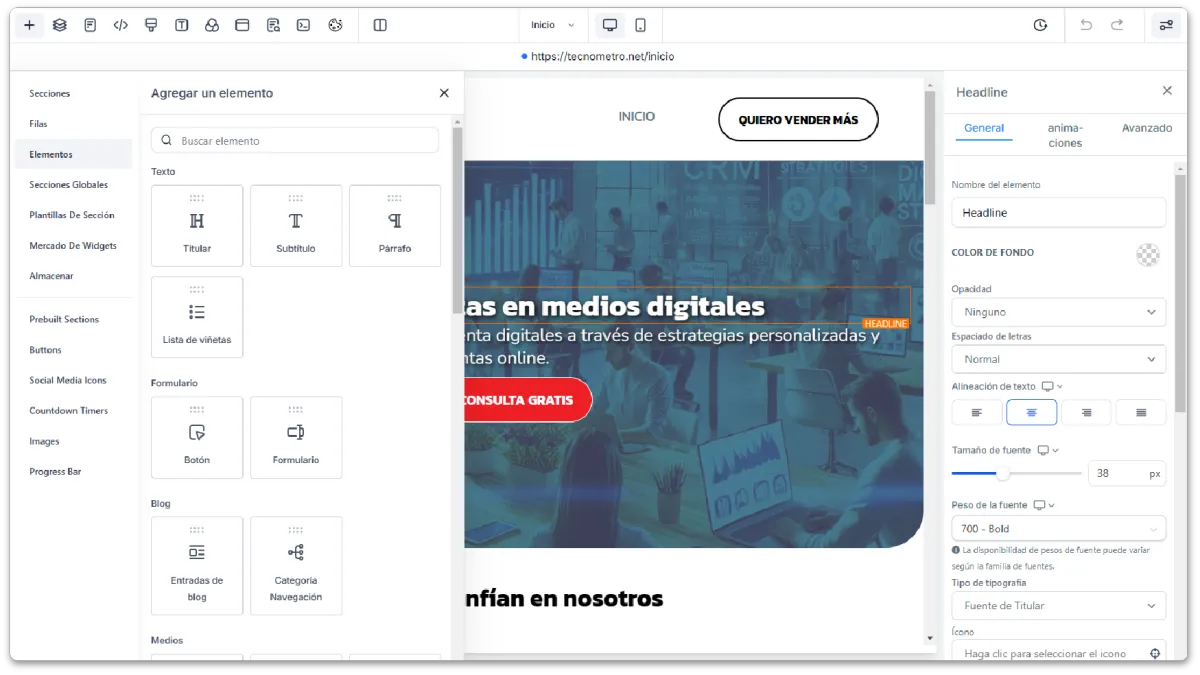Screen dimensions: 1200x675
Task: Open the typography T icon in the toolbar
Action: click(181, 25)
